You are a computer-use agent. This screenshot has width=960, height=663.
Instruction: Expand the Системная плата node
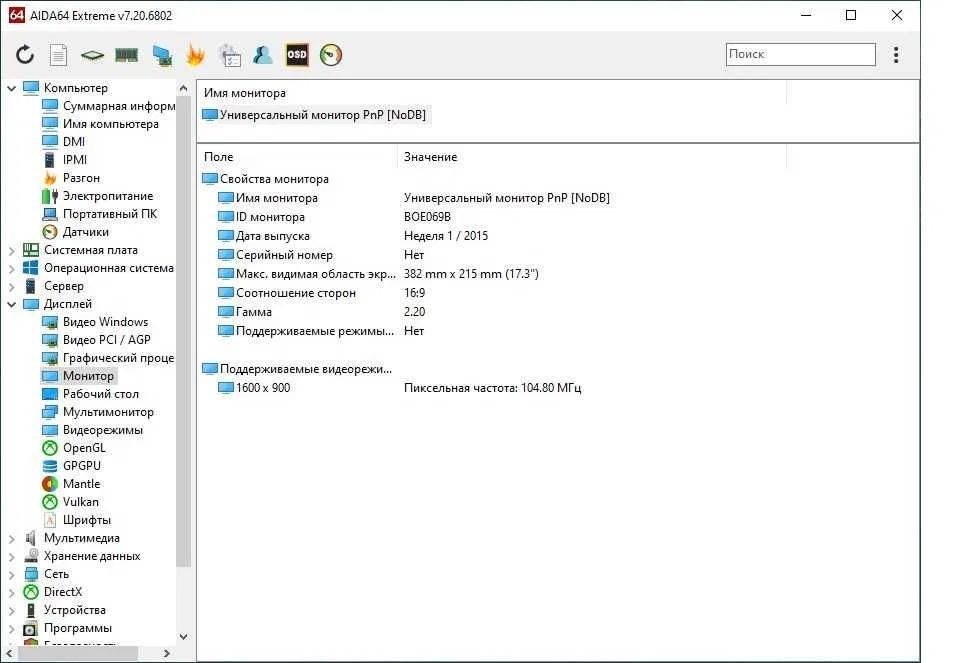pyautogui.click(x=11, y=250)
